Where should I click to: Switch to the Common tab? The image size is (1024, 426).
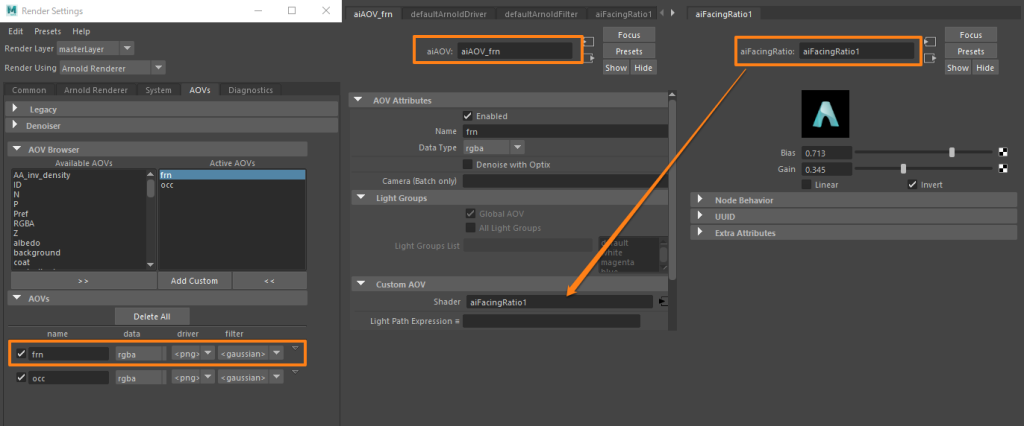[x=29, y=90]
